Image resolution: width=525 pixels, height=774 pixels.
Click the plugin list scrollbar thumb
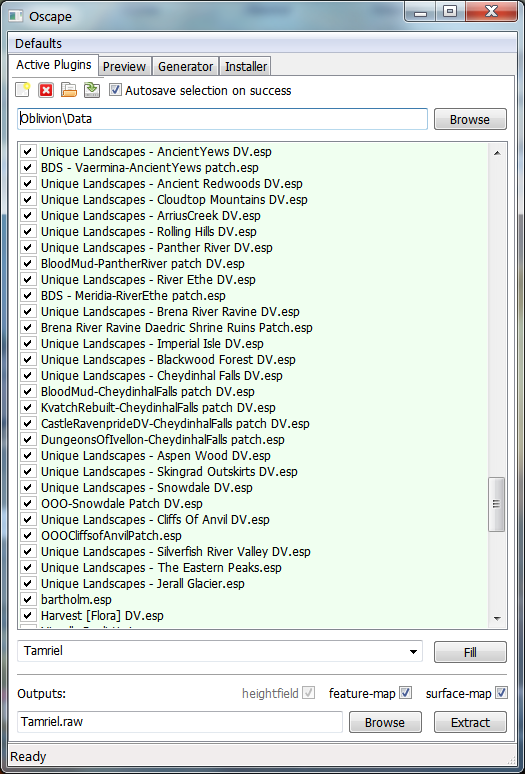point(497,504)
